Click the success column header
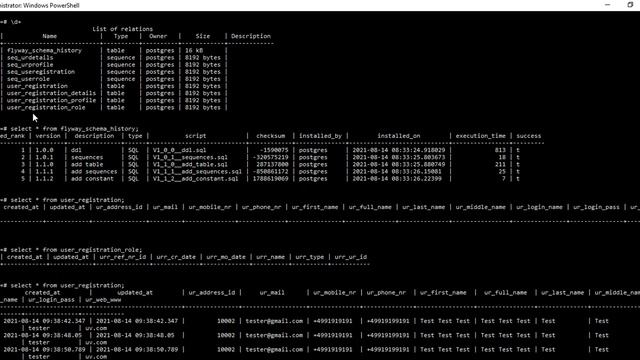Screen dimensions: 640x360 point(529,136)
